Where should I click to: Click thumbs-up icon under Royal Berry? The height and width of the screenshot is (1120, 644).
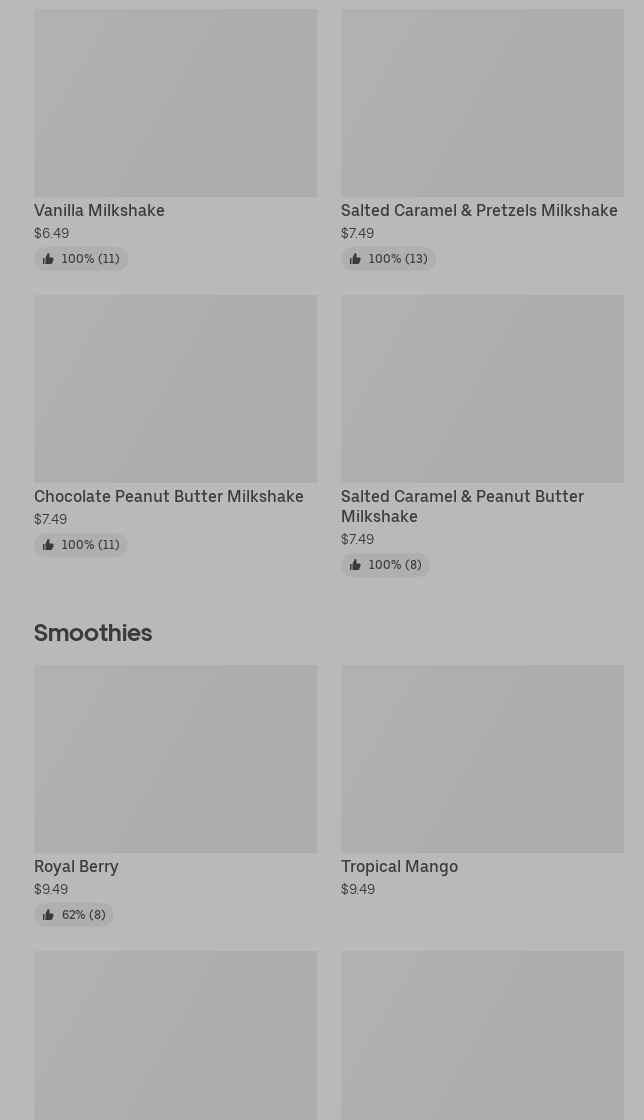(48, 915)
